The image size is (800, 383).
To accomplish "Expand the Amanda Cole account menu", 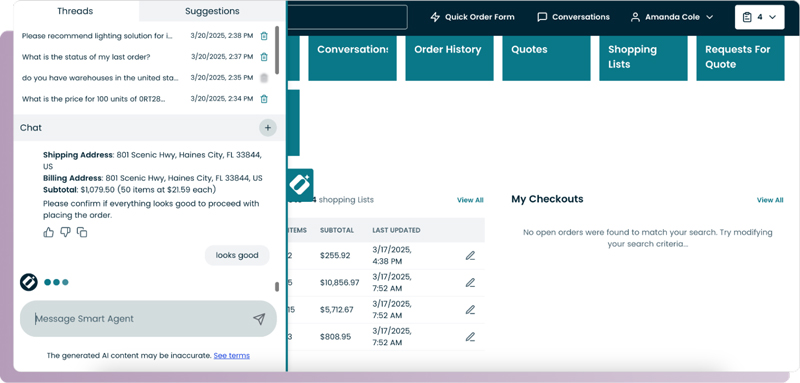I will pyautogui.click(x=671, y=17).
